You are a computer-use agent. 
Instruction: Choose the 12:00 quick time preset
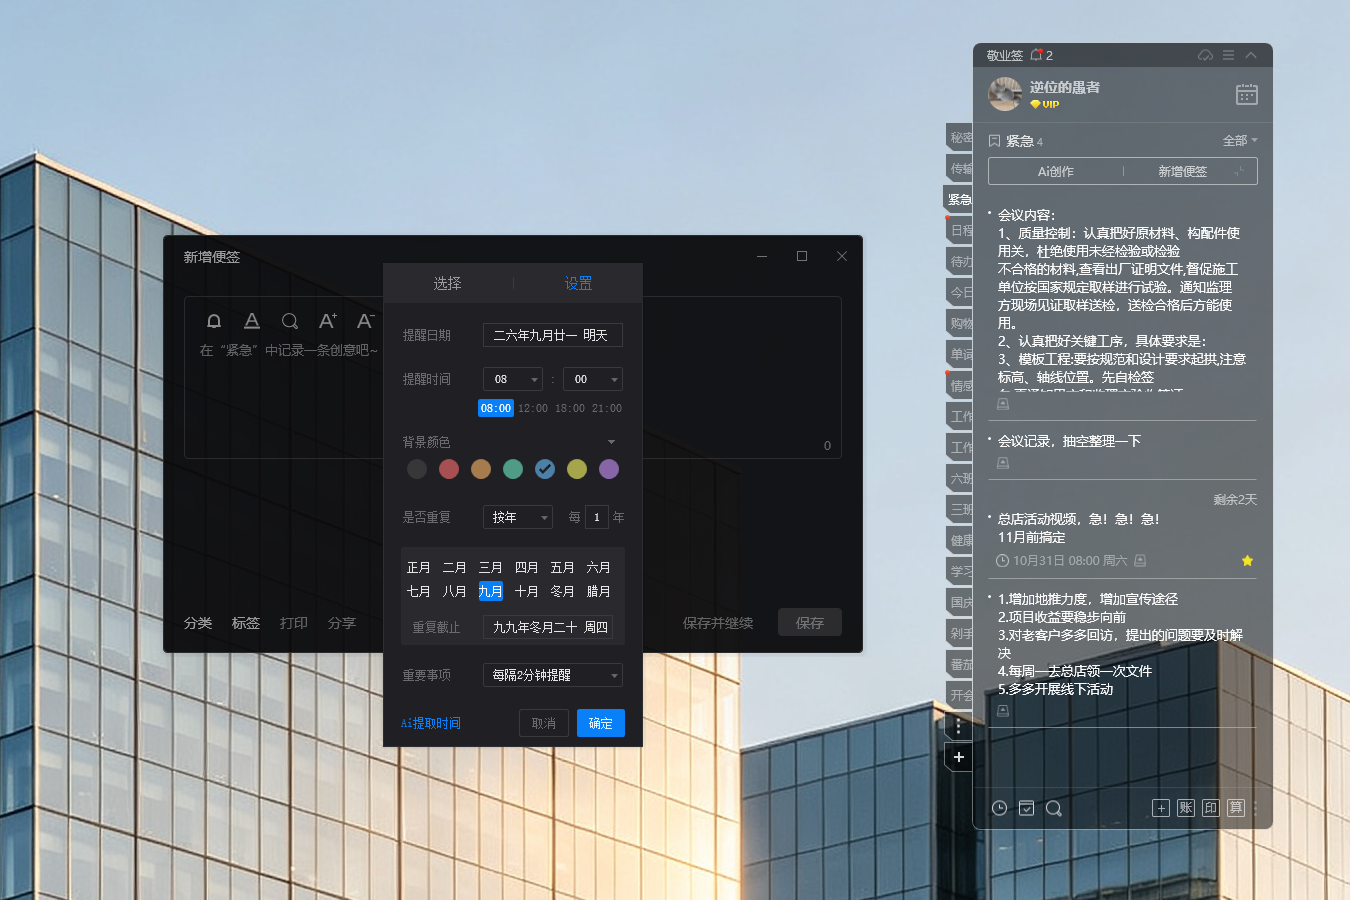(x=533, y=408)
